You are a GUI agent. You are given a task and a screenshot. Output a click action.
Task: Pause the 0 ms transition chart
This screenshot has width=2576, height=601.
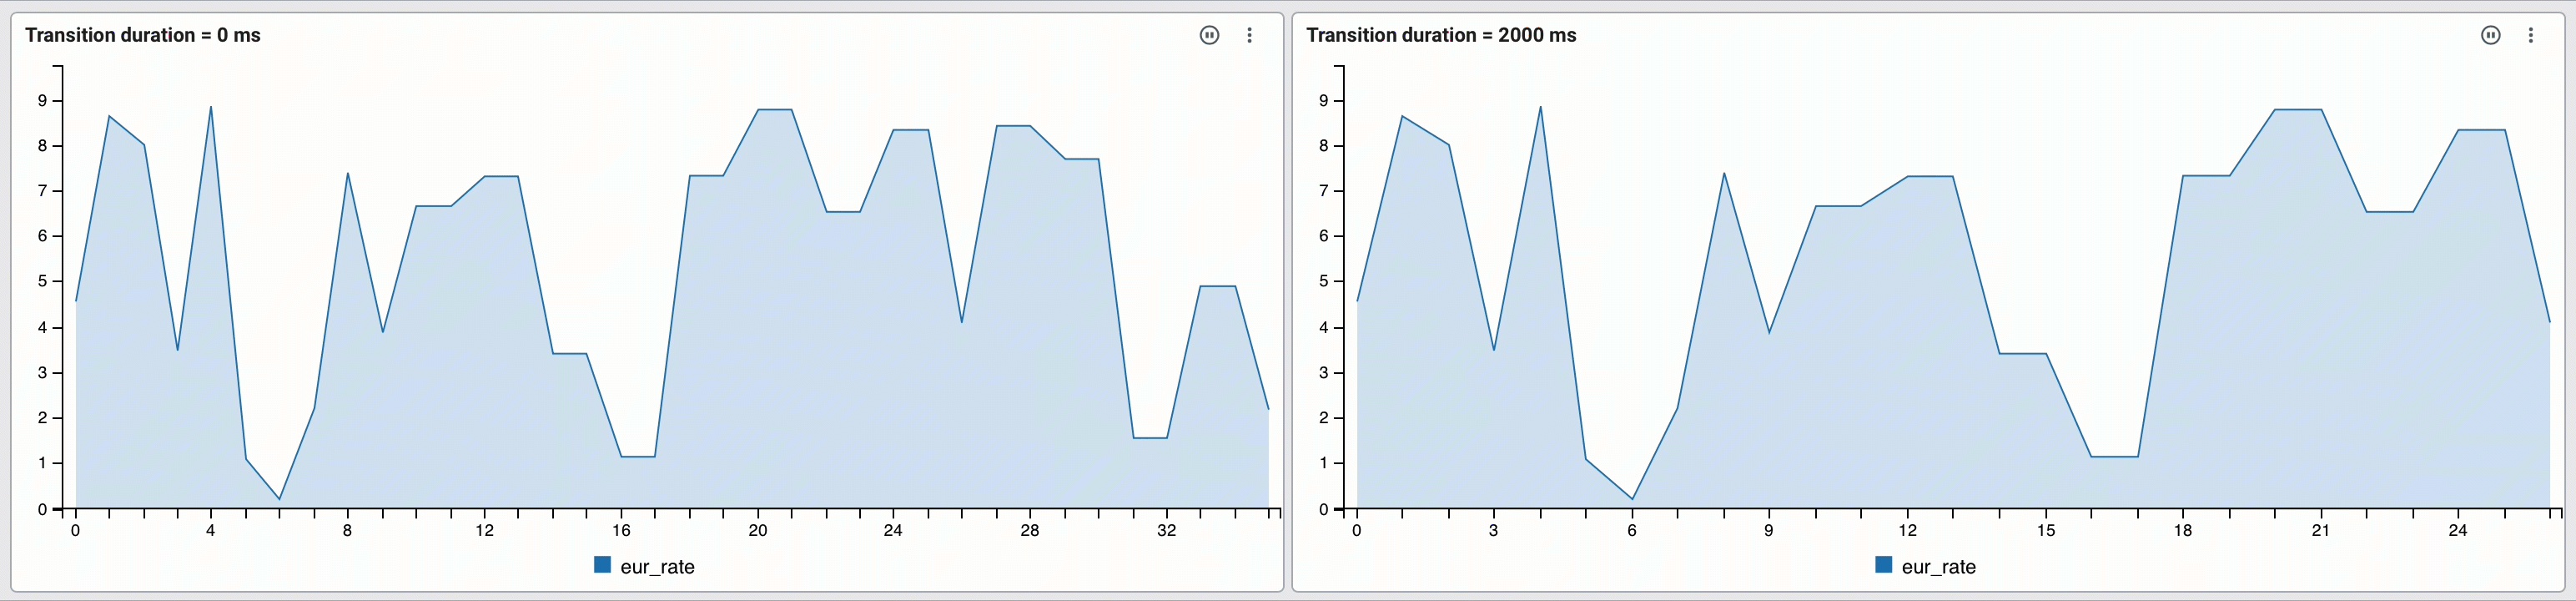tap(1209, 35)
